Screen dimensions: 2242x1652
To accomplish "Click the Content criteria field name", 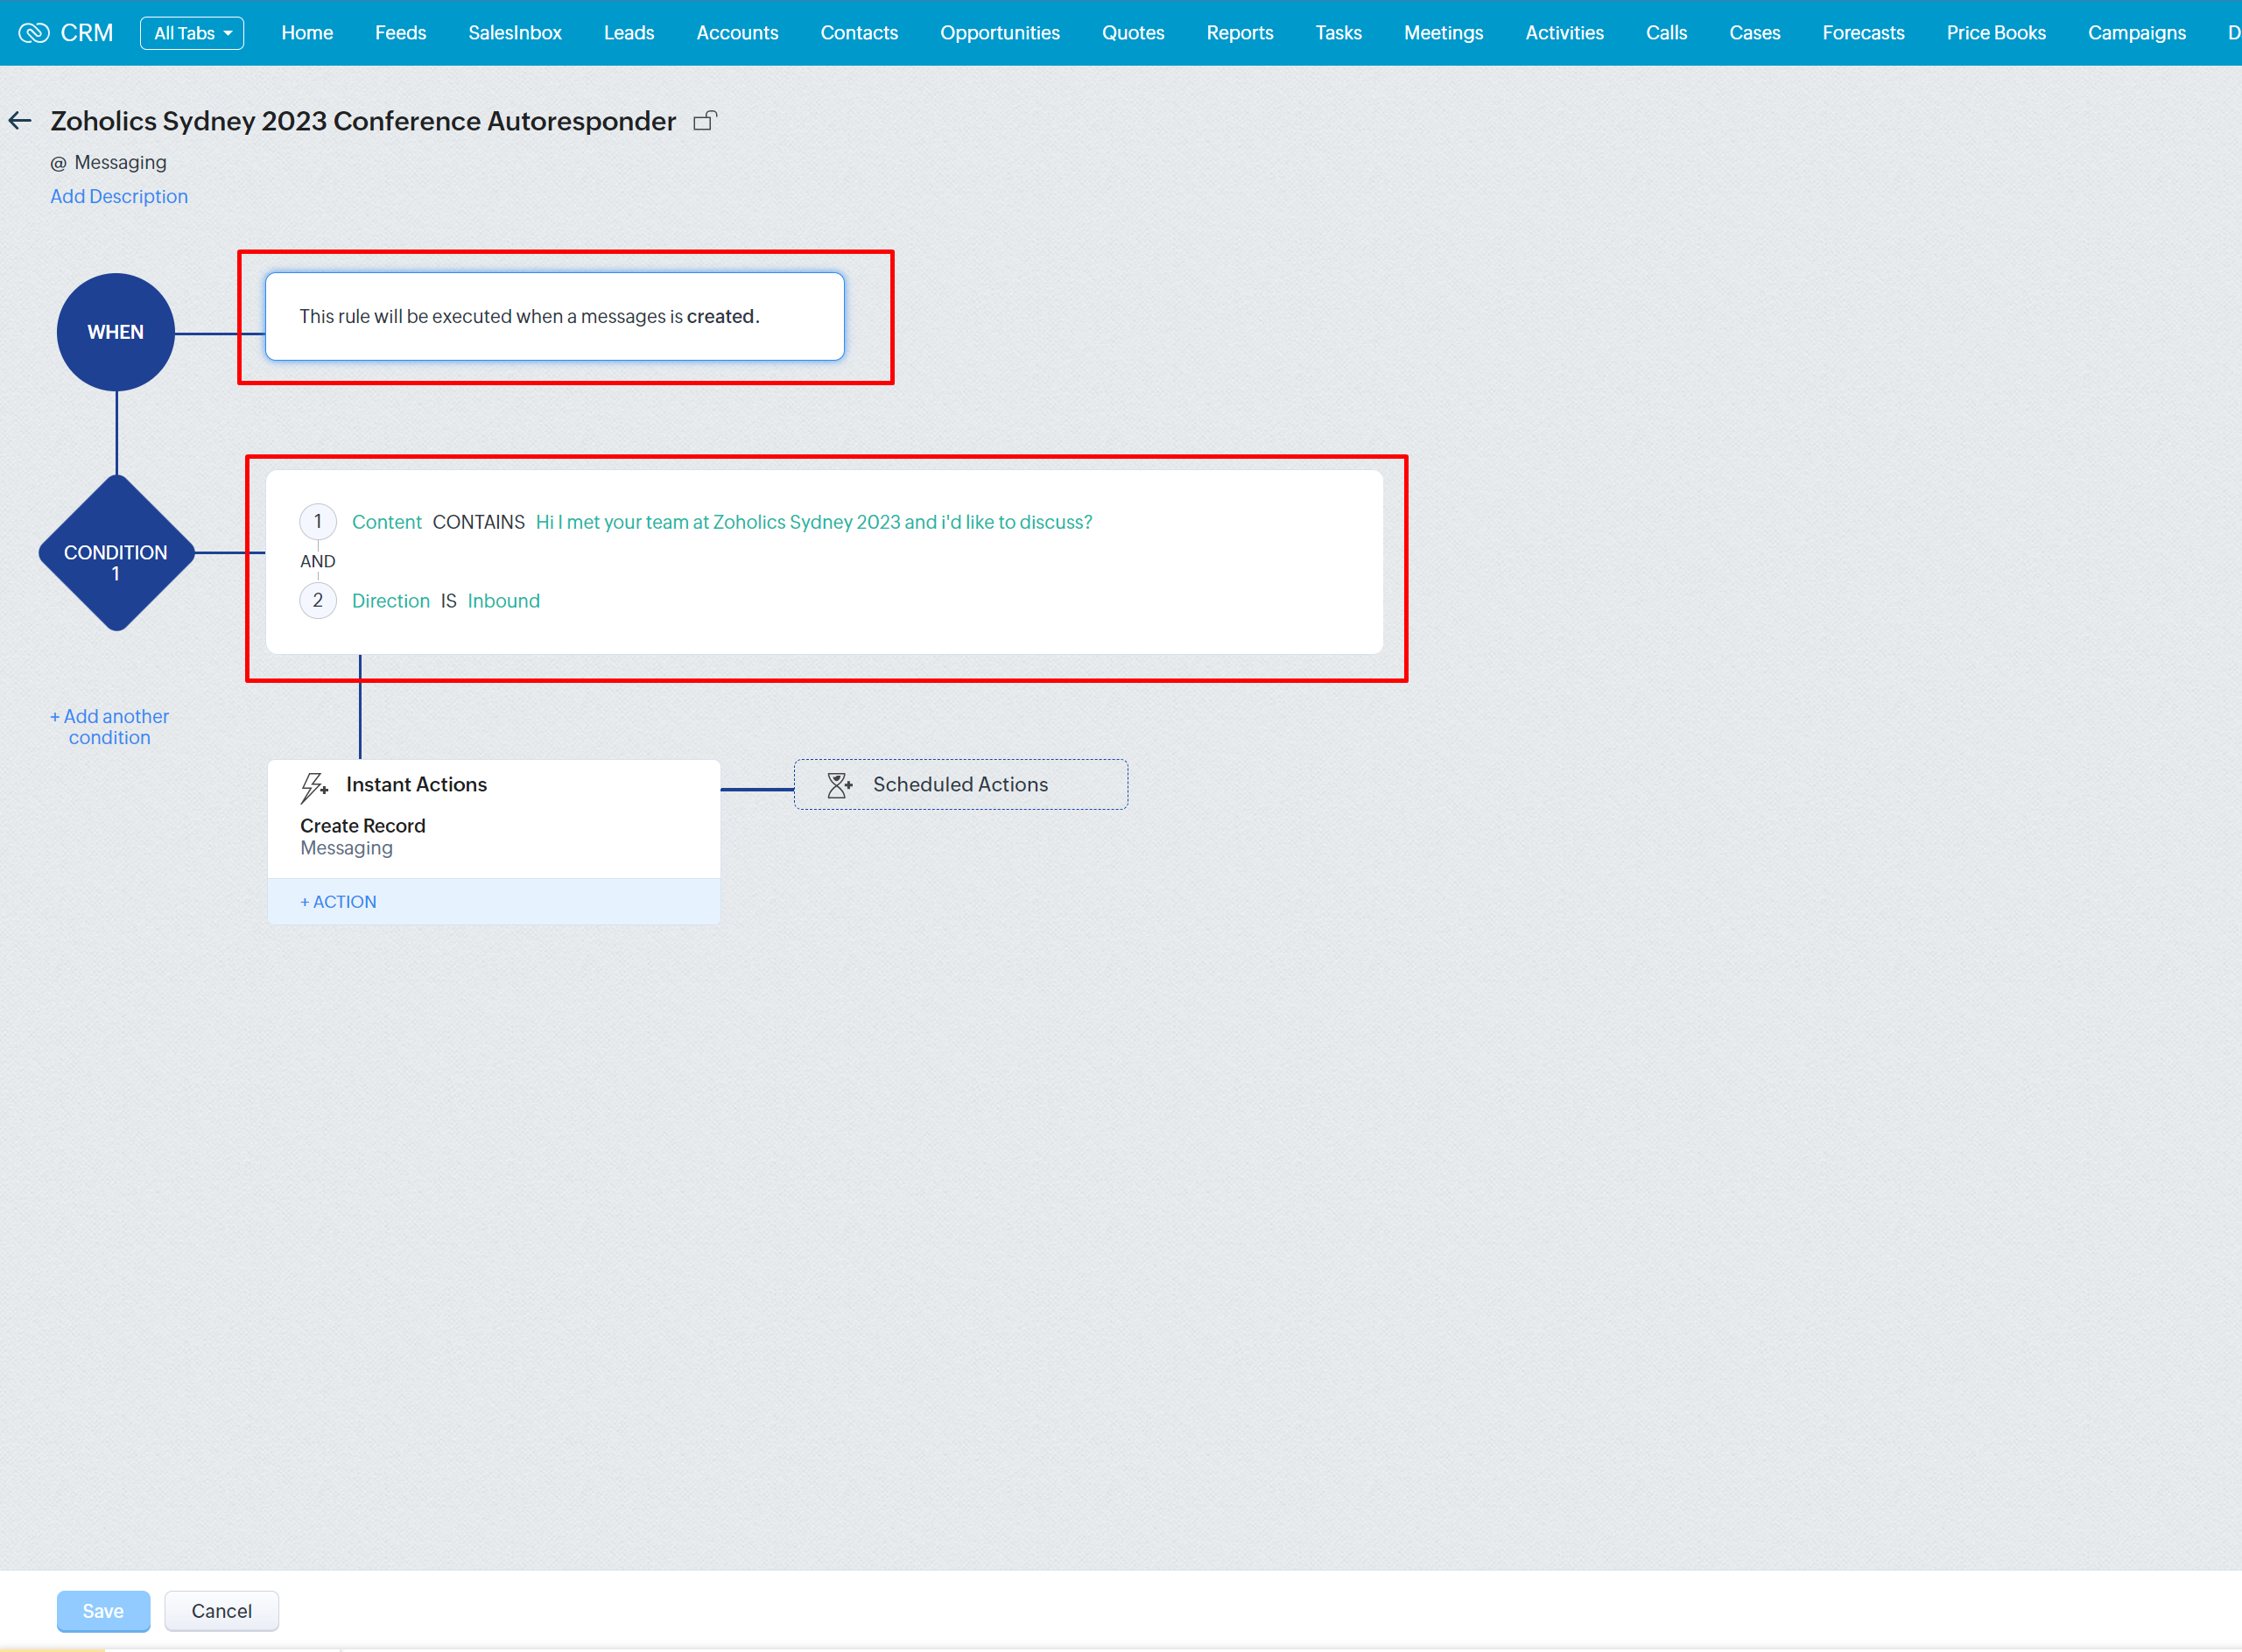I will (387, 522).
